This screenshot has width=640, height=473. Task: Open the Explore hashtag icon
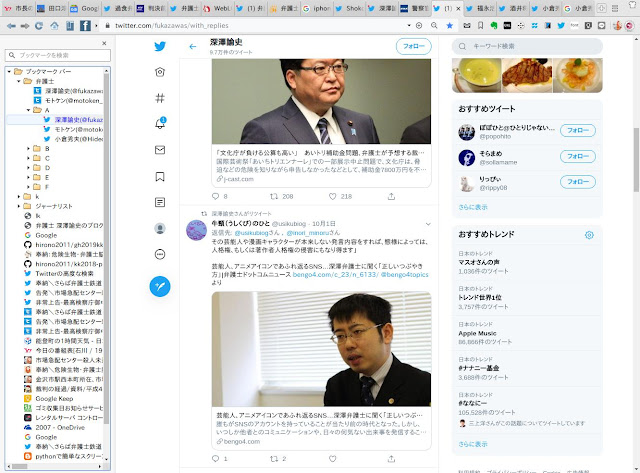(x=160, y=98)
